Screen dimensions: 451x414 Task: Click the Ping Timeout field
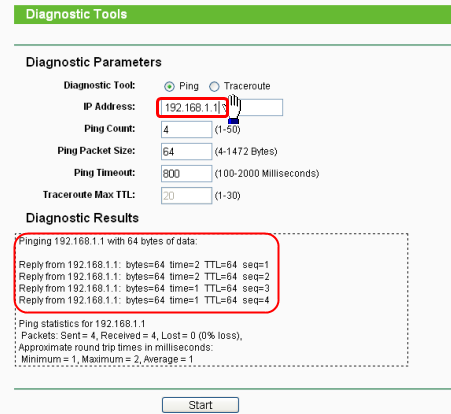(x=186, y=173)
